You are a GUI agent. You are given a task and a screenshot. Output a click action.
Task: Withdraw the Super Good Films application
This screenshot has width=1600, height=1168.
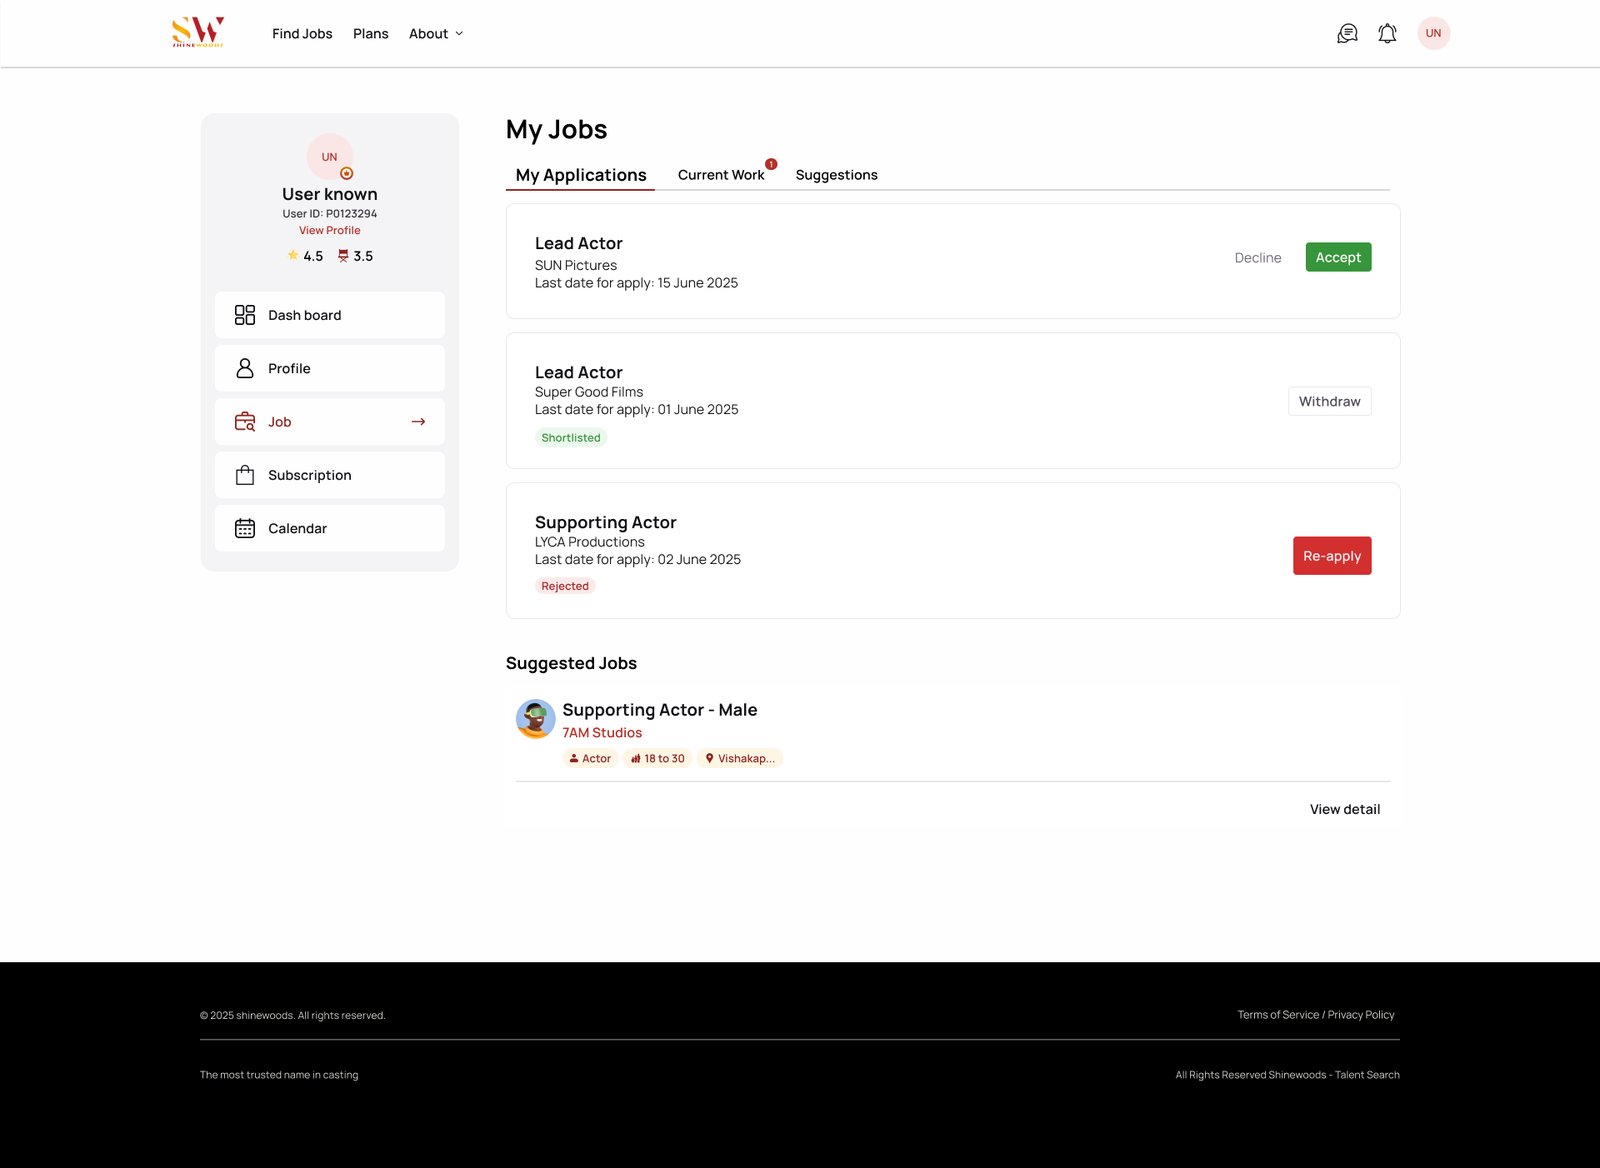pos(1330,401)
